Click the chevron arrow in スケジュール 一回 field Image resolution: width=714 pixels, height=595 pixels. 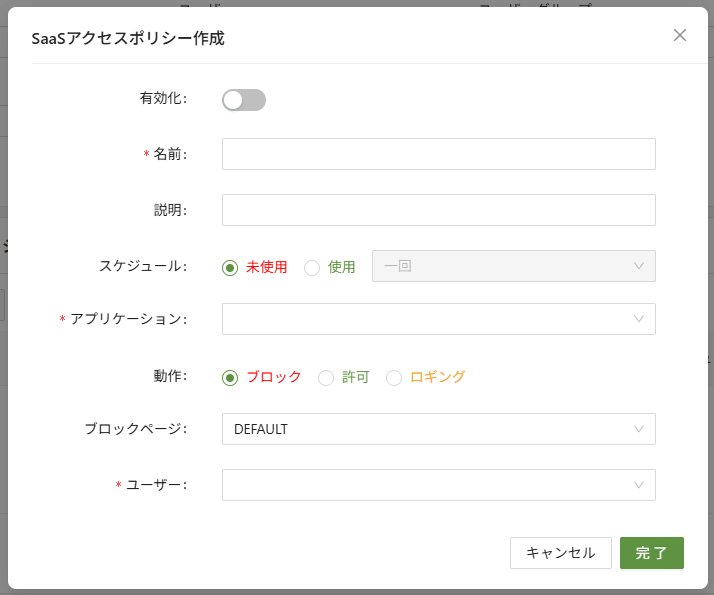639,266
